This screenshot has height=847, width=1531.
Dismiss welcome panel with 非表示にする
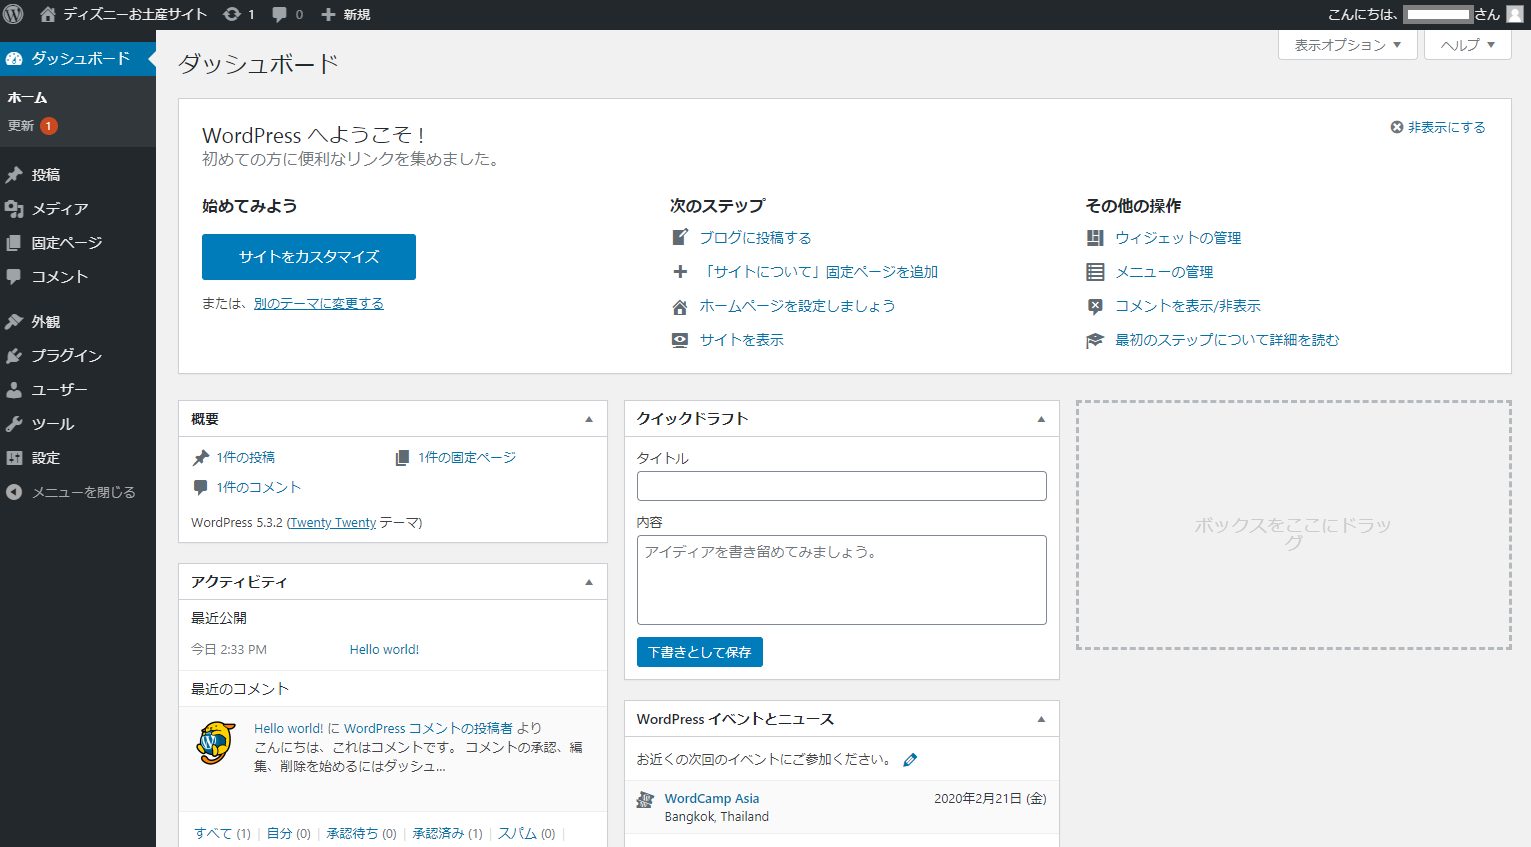[x=1438, y=127]
